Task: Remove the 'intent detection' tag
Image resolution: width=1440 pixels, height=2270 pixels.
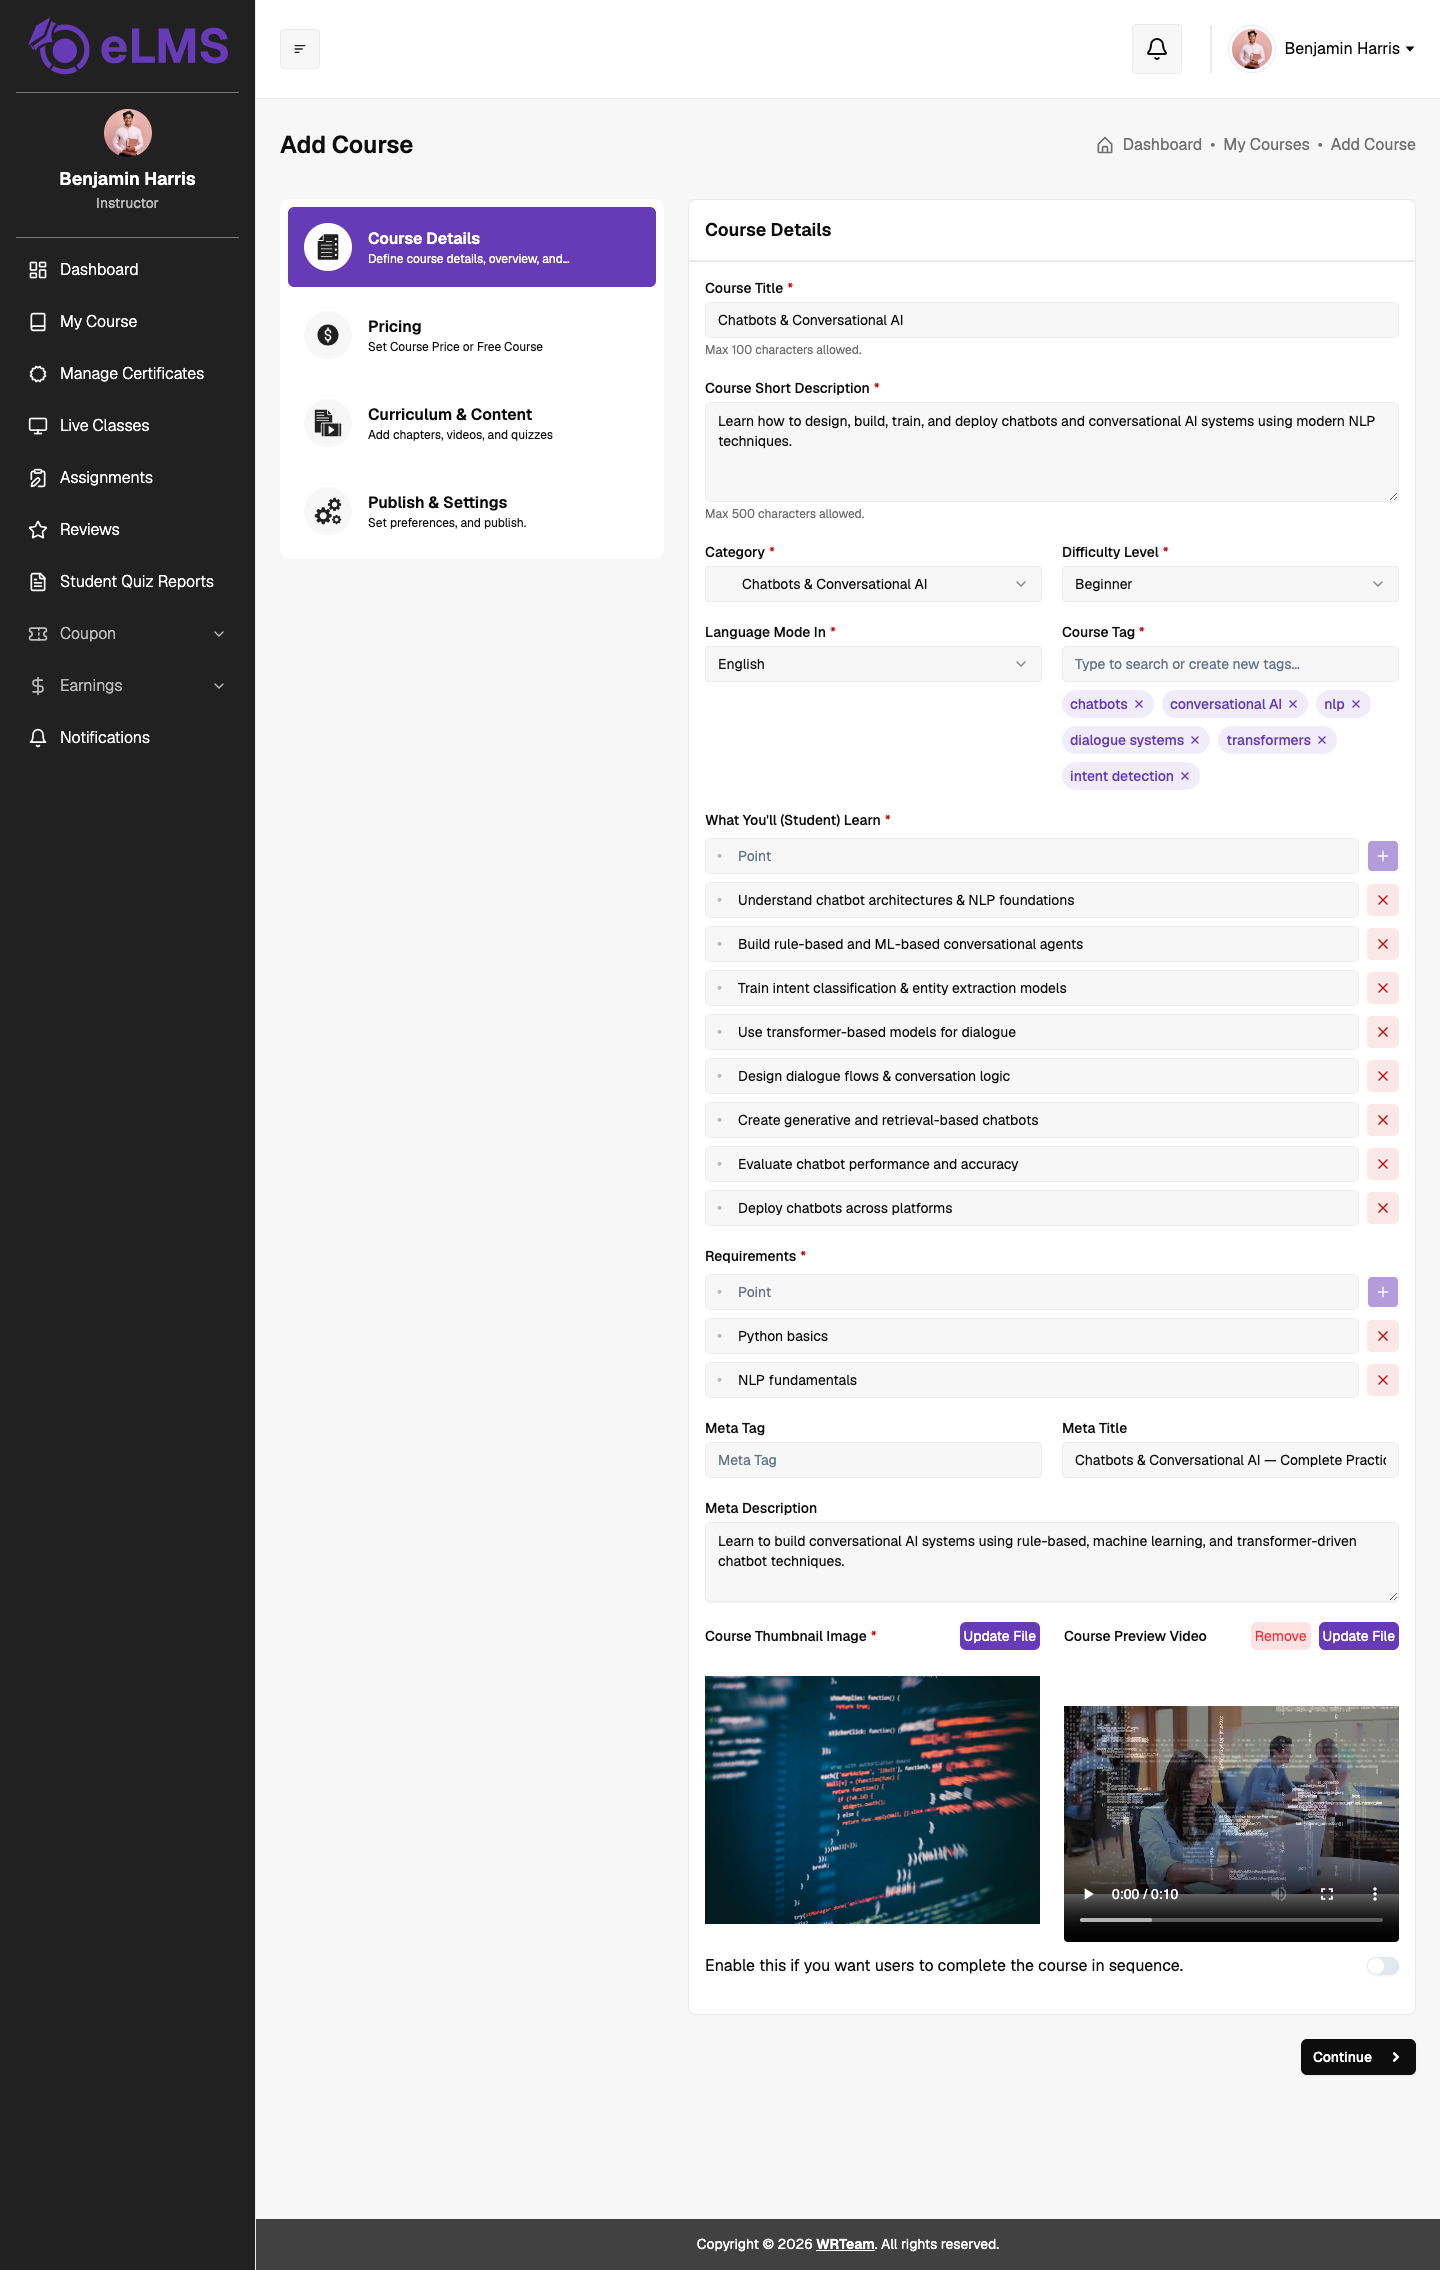Action: point(1185,776)
